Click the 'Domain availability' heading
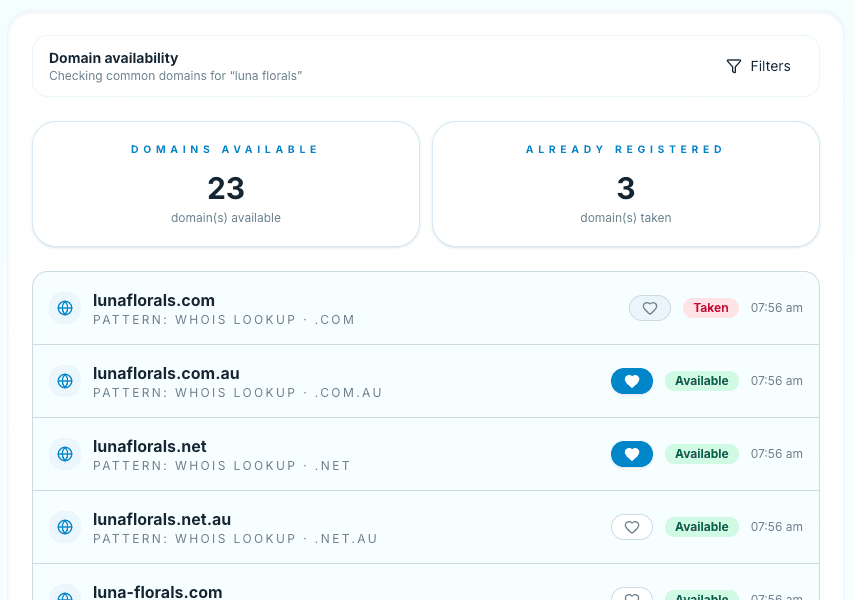Viewport: 854px width, 600px height. [x=113, y=58]
